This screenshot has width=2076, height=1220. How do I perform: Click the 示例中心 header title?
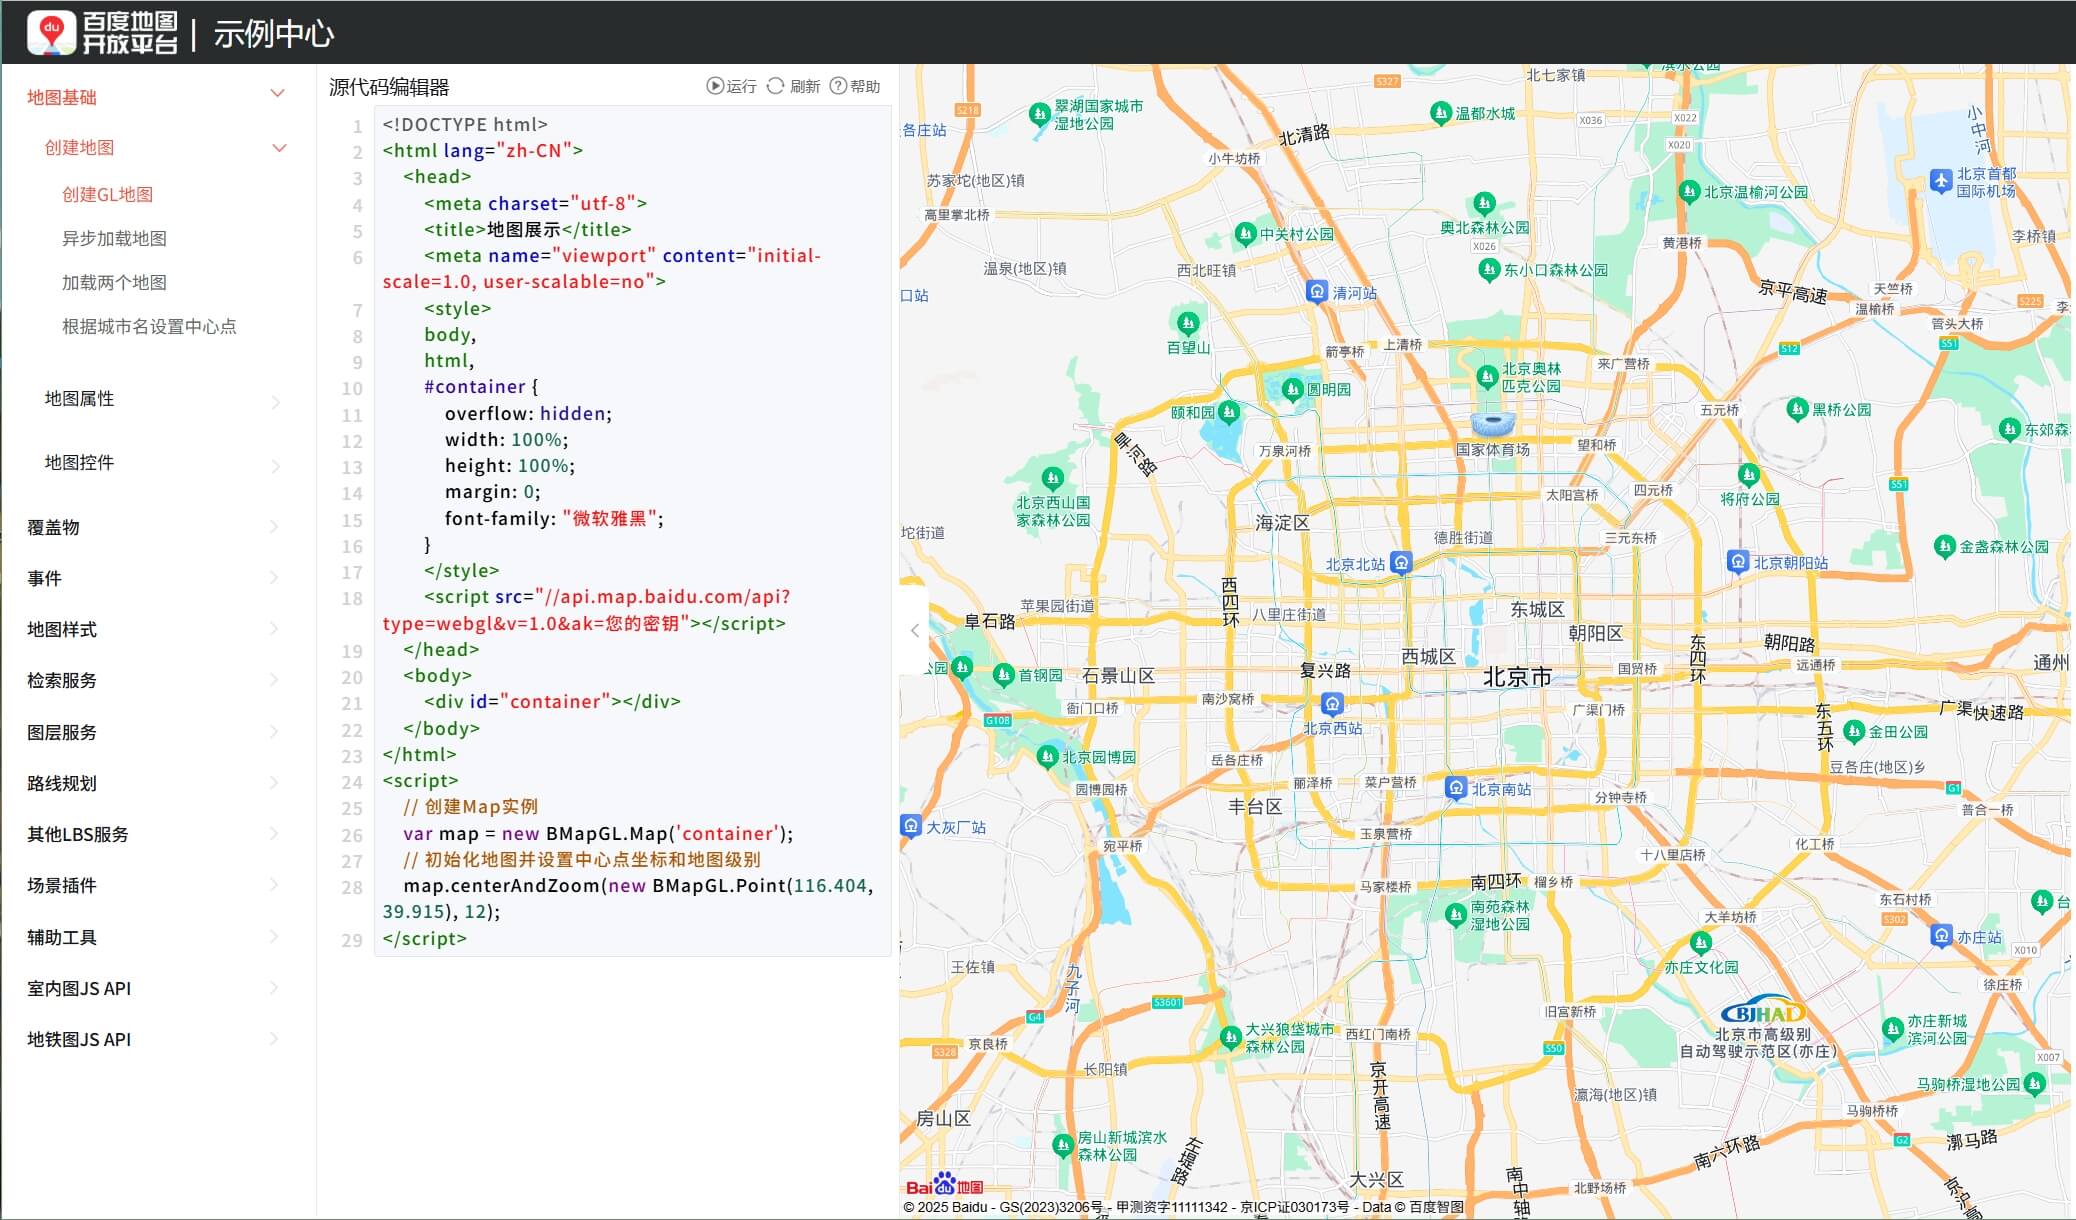tap(273, 34)
